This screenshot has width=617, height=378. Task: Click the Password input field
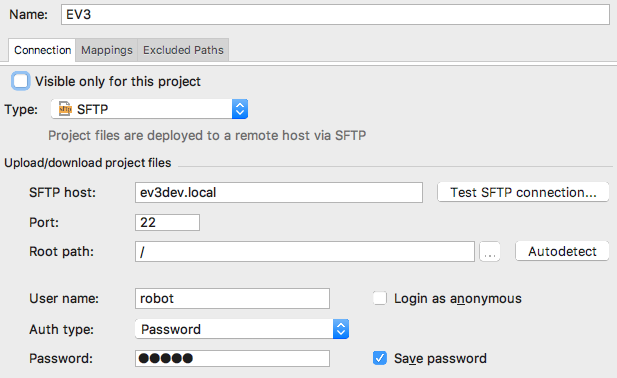click(233, 358)
